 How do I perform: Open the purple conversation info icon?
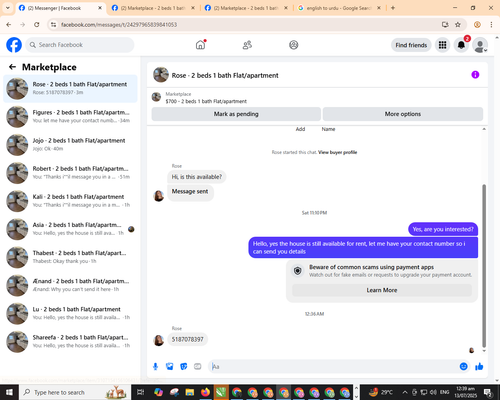(x=475, y=75)
